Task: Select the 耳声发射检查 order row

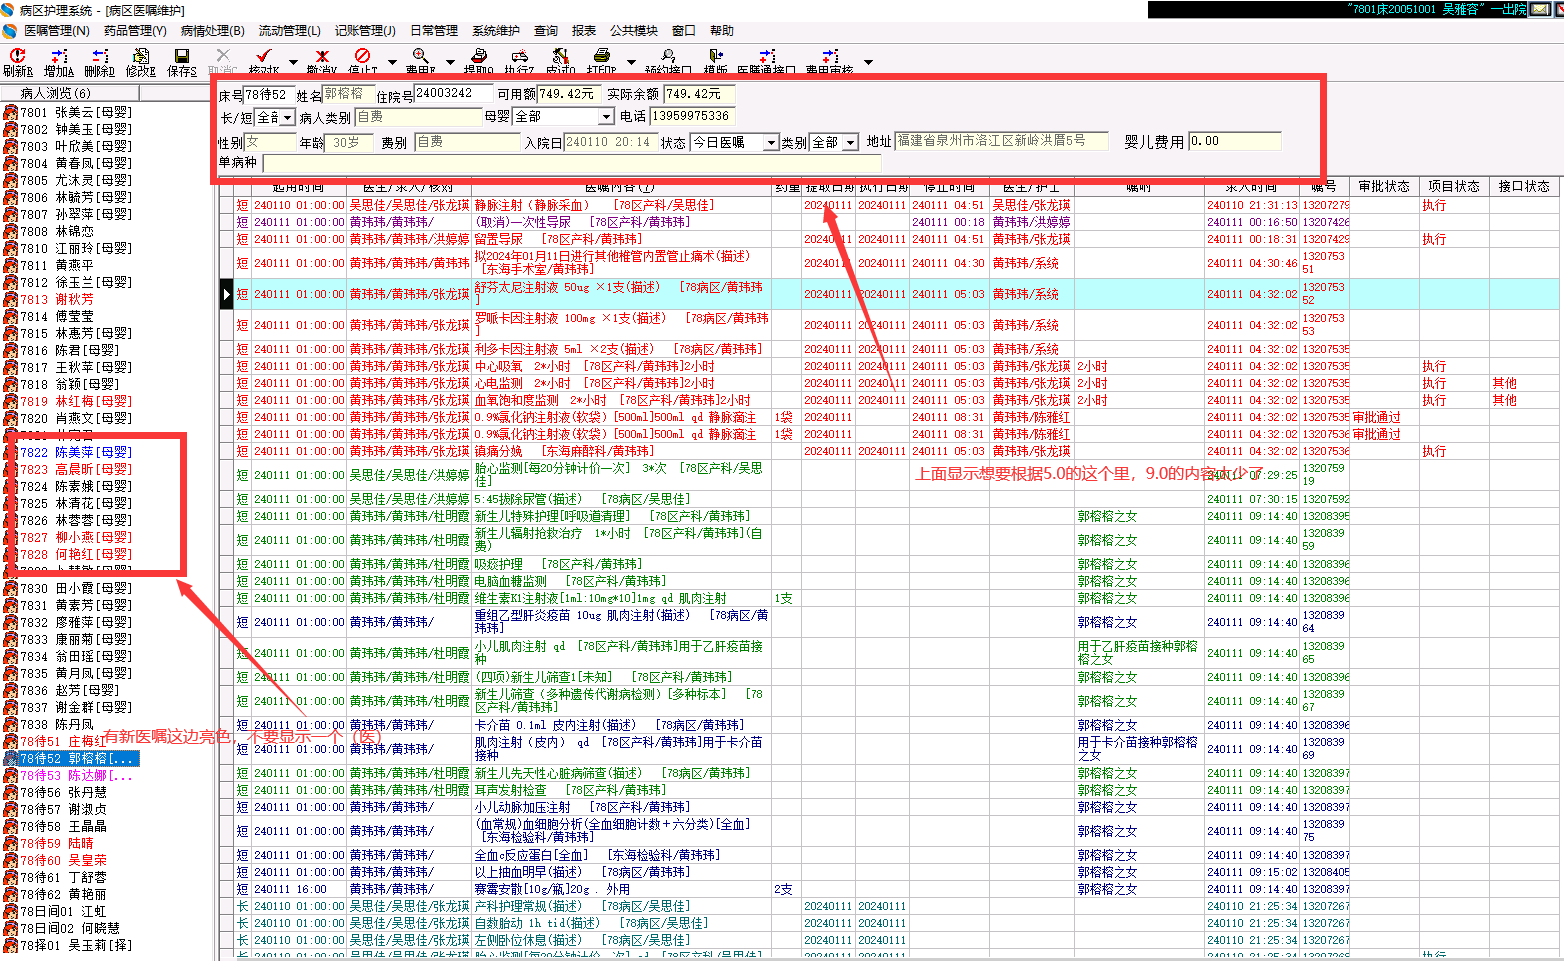Action: point(890,790)
